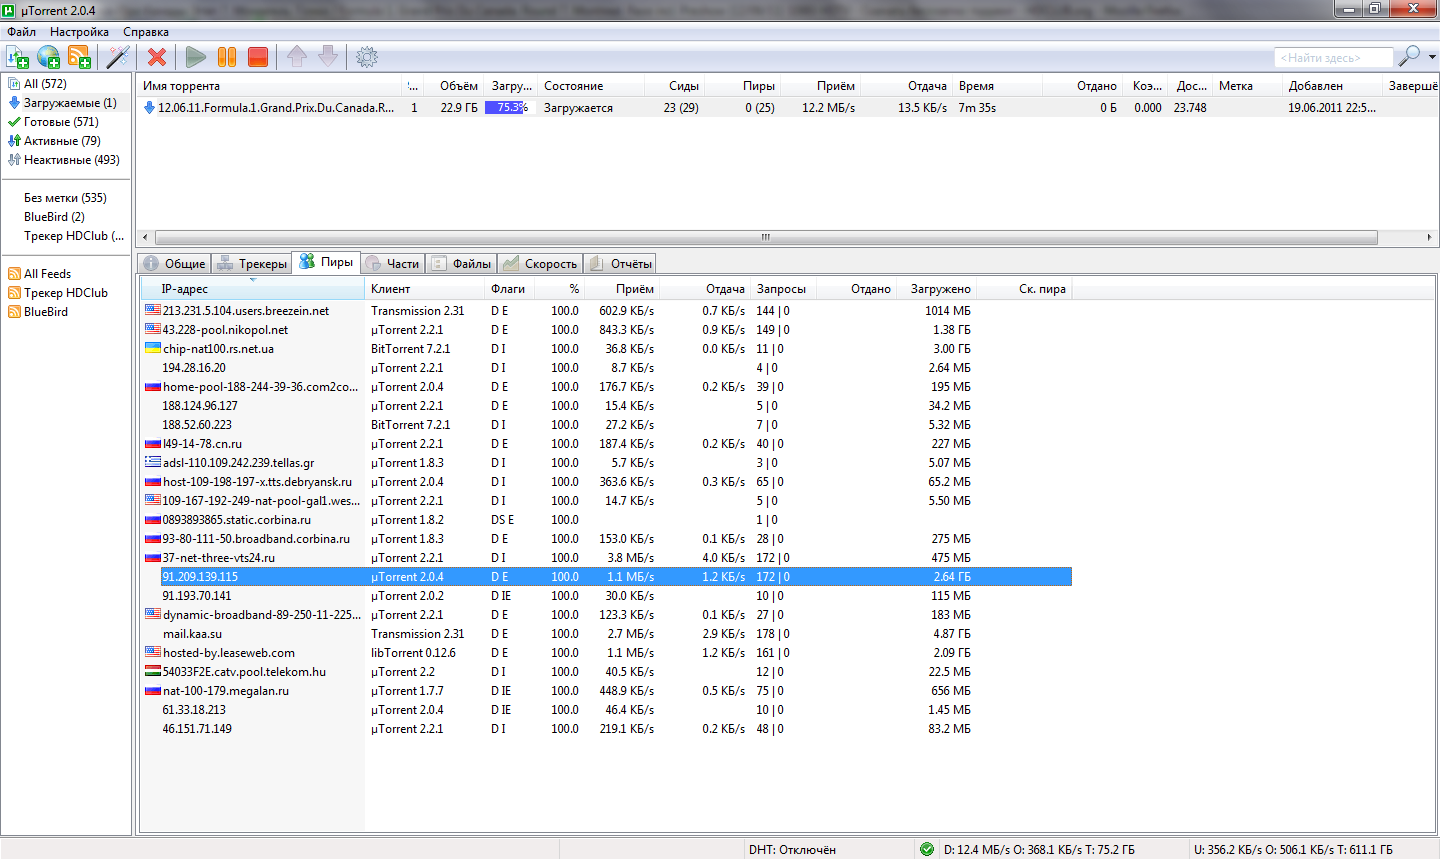Switch to the Трекеры tab
This screenshot has width=1440, height=860.
point(252,264)
